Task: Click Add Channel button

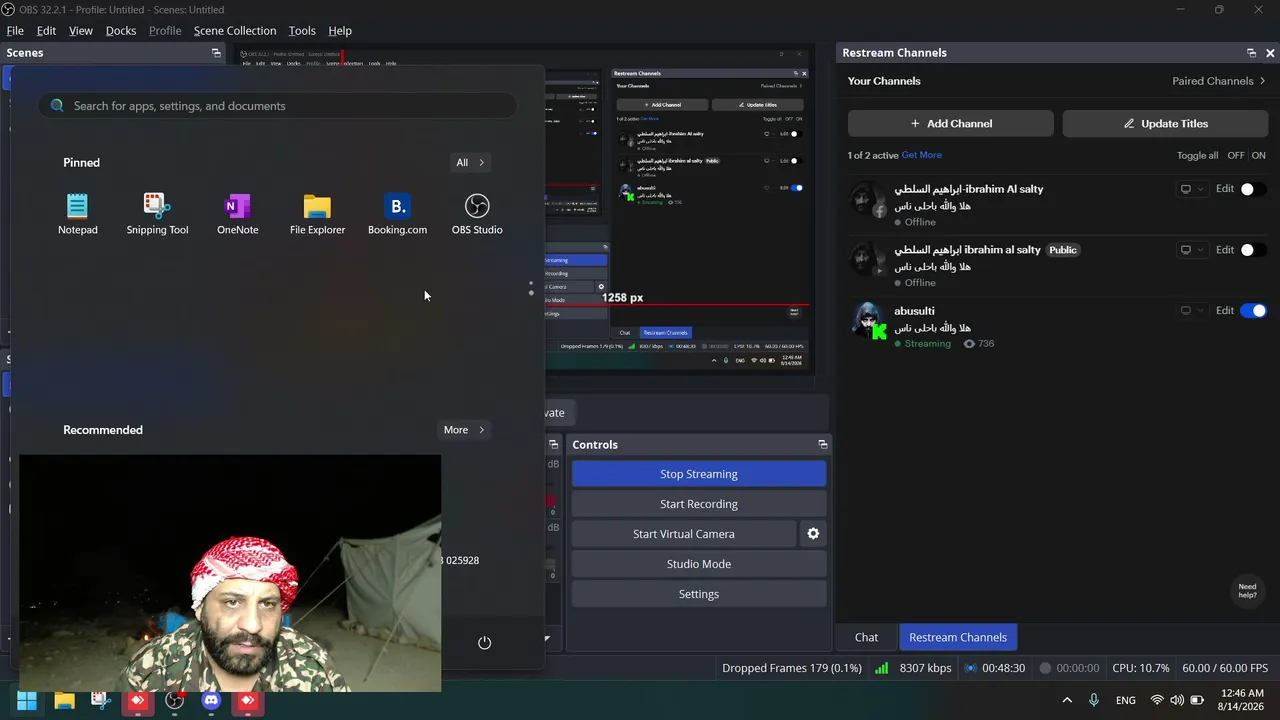Action: tap(951, 123)
